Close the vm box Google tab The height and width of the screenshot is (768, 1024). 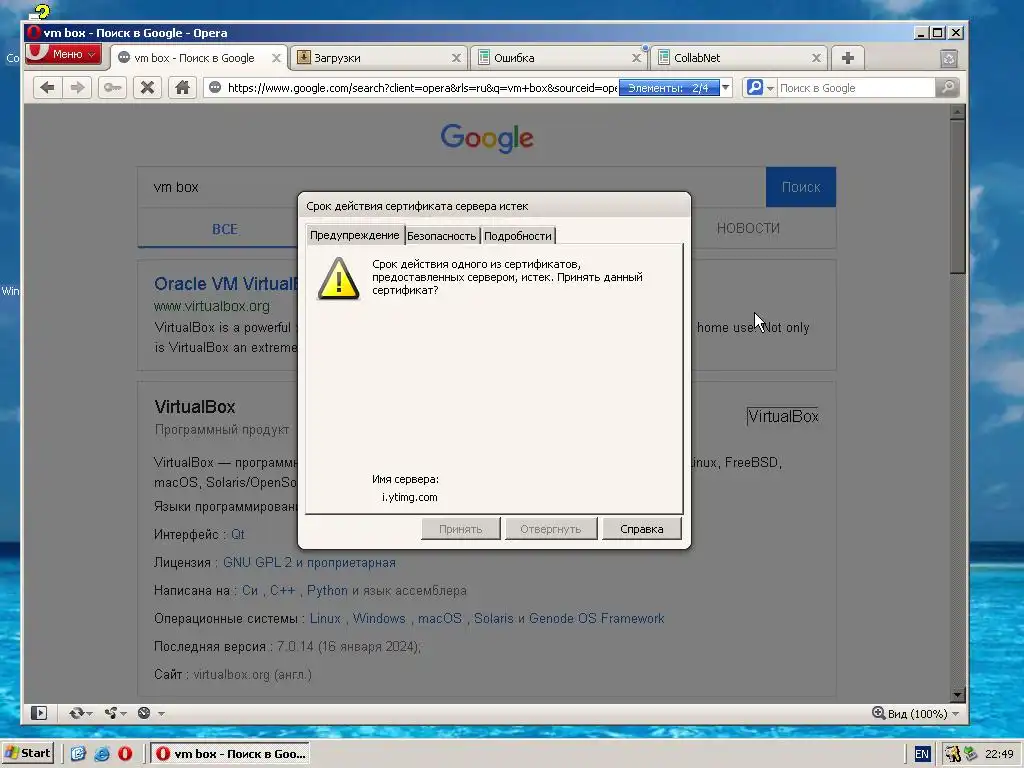(276, 58)
